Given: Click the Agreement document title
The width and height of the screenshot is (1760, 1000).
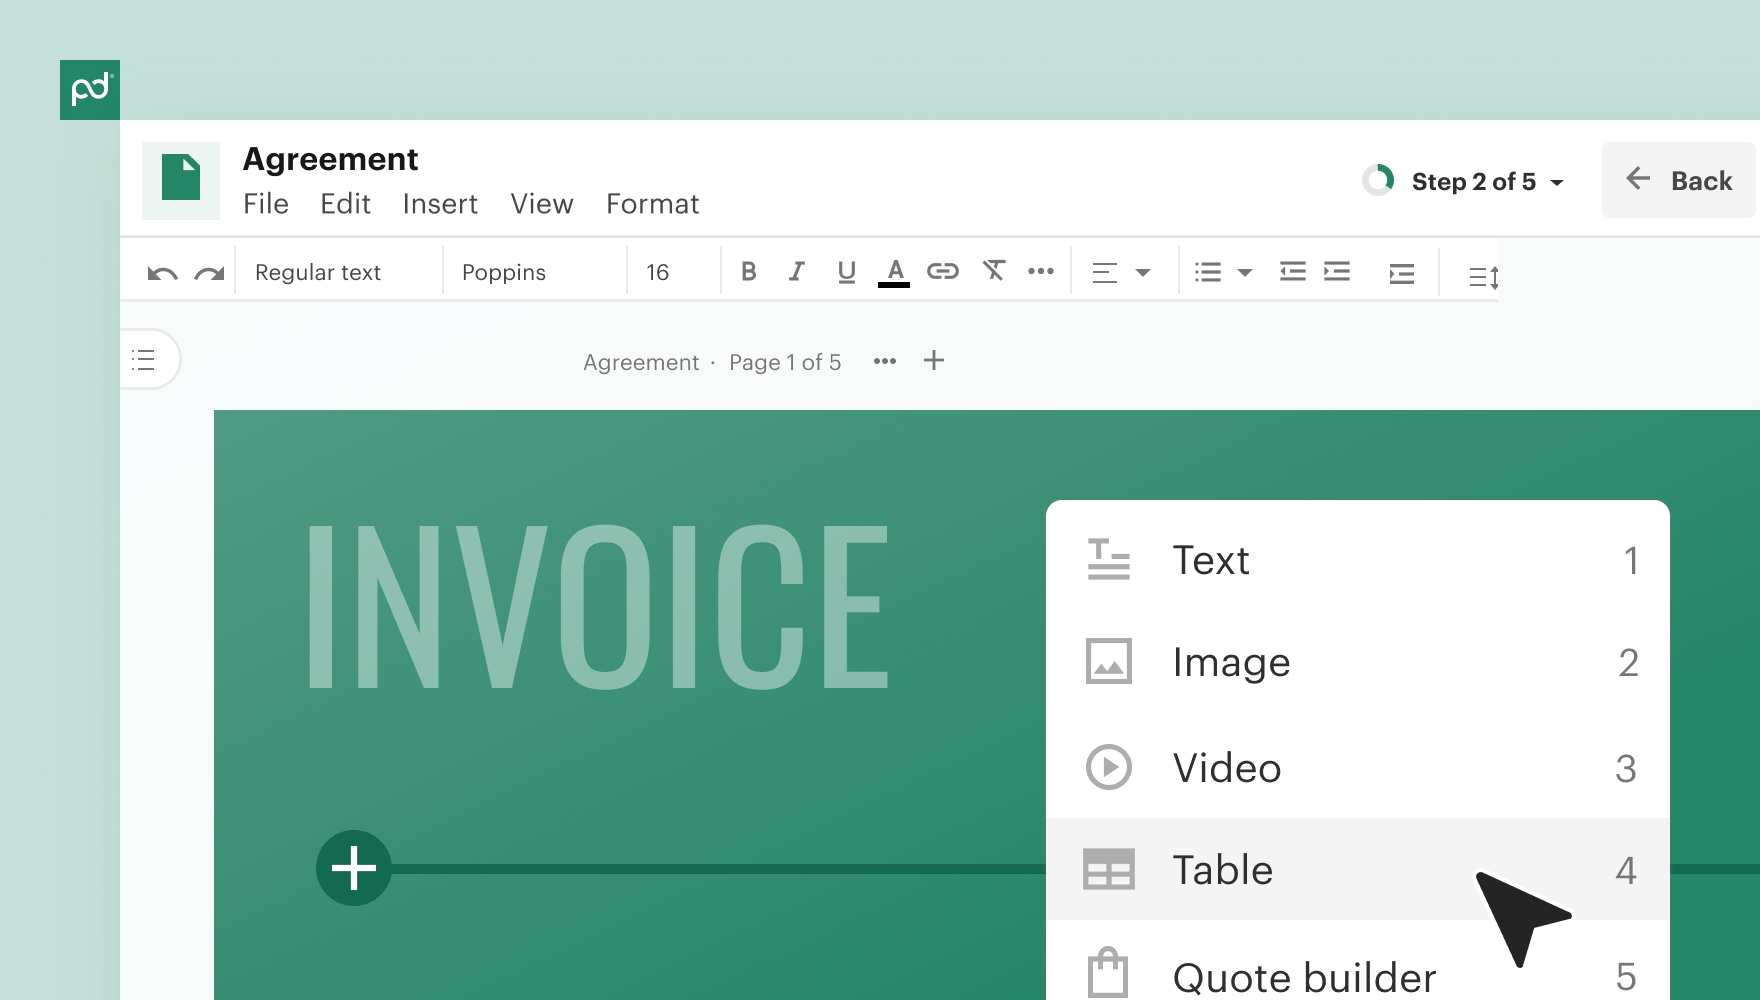Looking at the screenshot, I should [330, 159].
